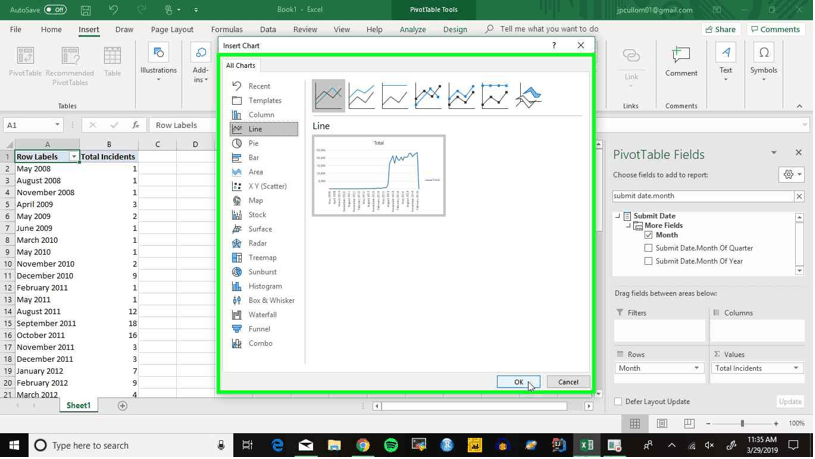Clear the field search box text
This screenshot has width=815, height=459.
(x=799, y=196)
